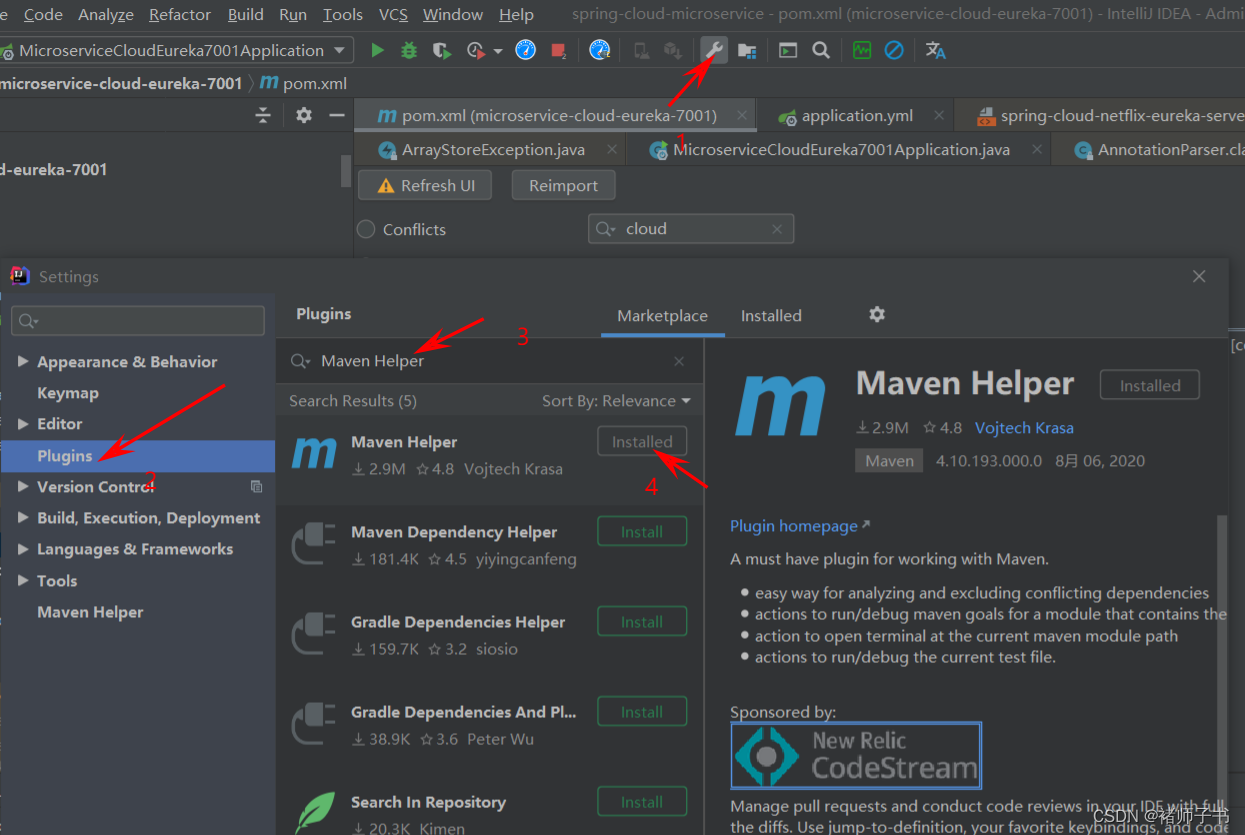Clear the 'cloud' filter field

[x=777, y=229]
